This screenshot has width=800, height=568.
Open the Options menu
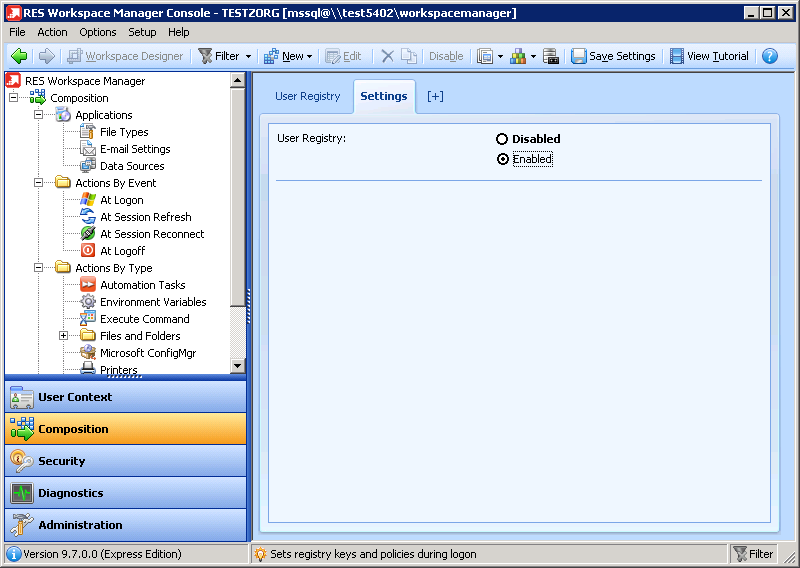pyautogui.click(x=97, y=32)
